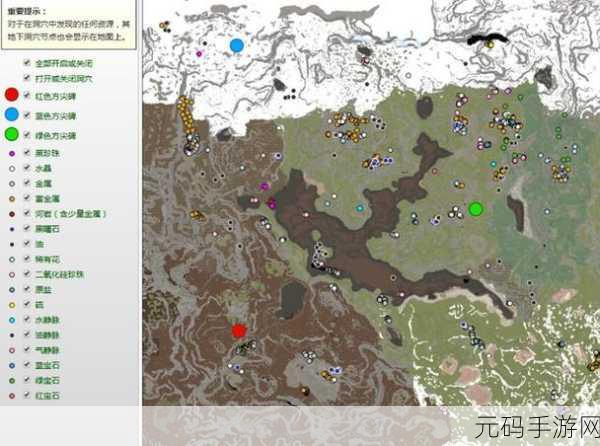600x446 pixels.
Task: Click the 打开或关闭洞穴 label text
Action: point(64,79)
